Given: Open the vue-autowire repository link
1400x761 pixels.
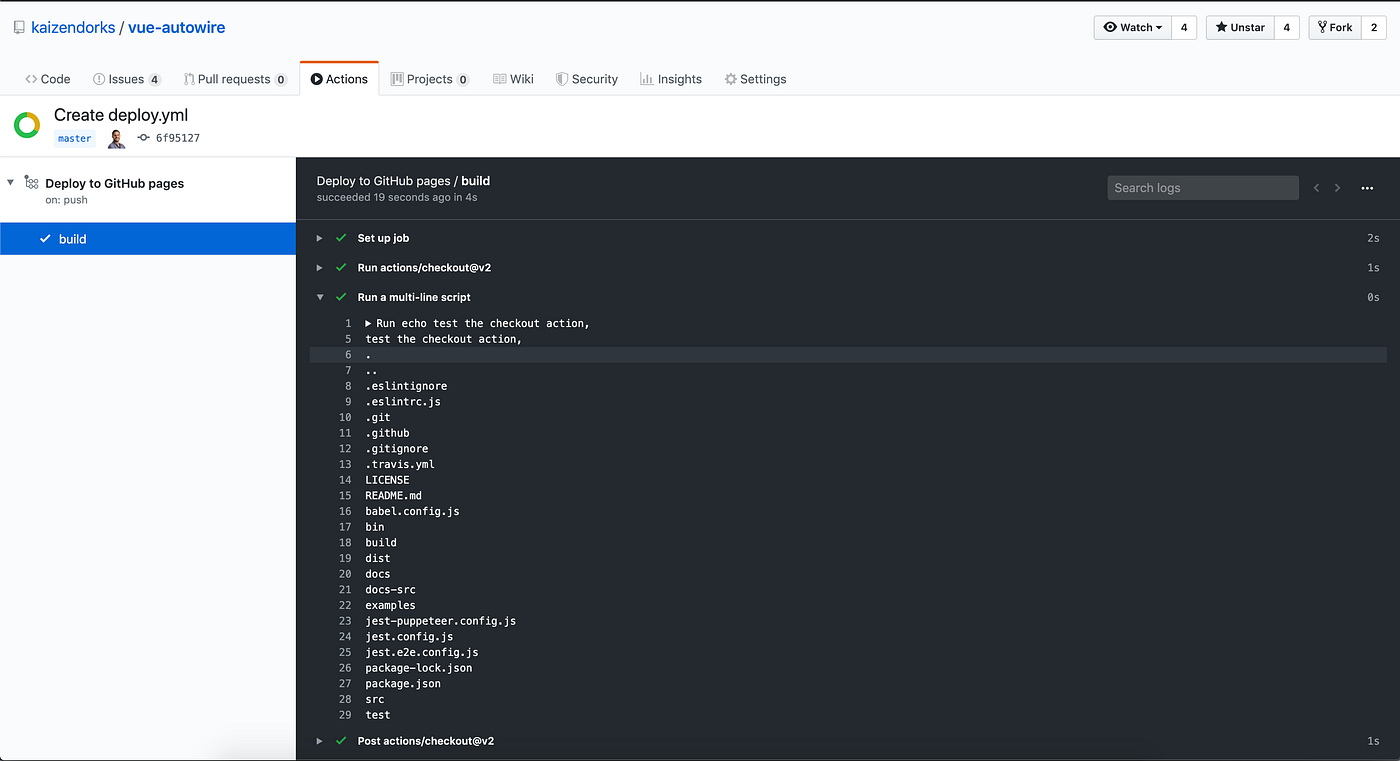Looking at the screenshot, I should click(176, 27).
